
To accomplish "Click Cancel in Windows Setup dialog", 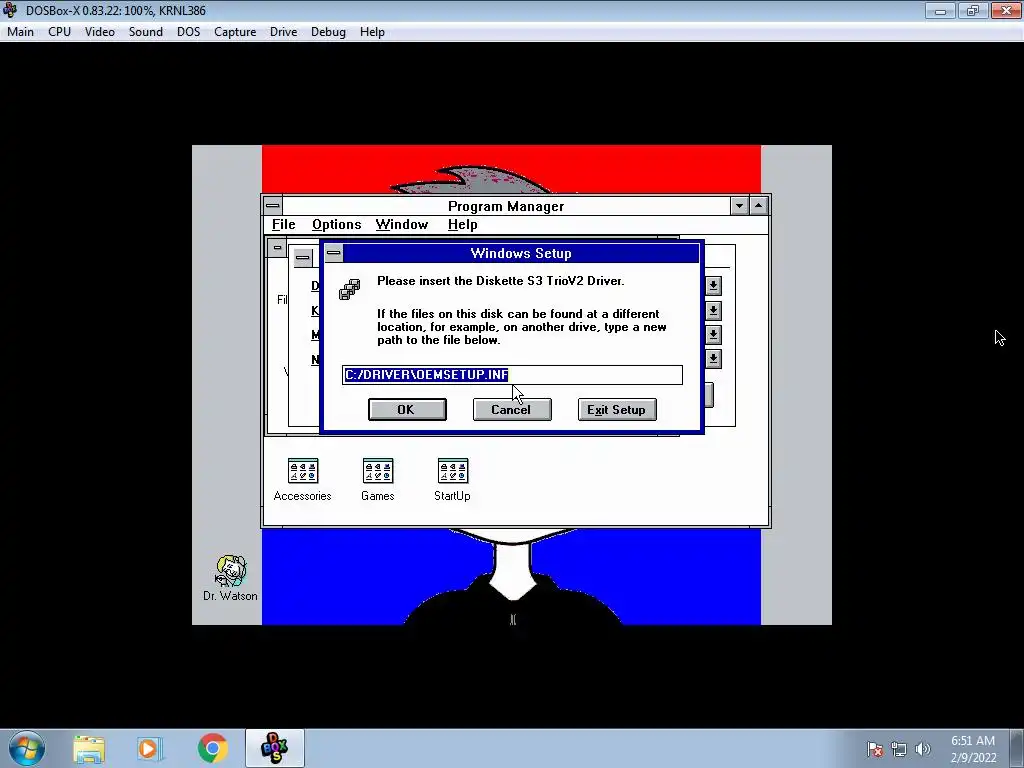I will point(512,409).
